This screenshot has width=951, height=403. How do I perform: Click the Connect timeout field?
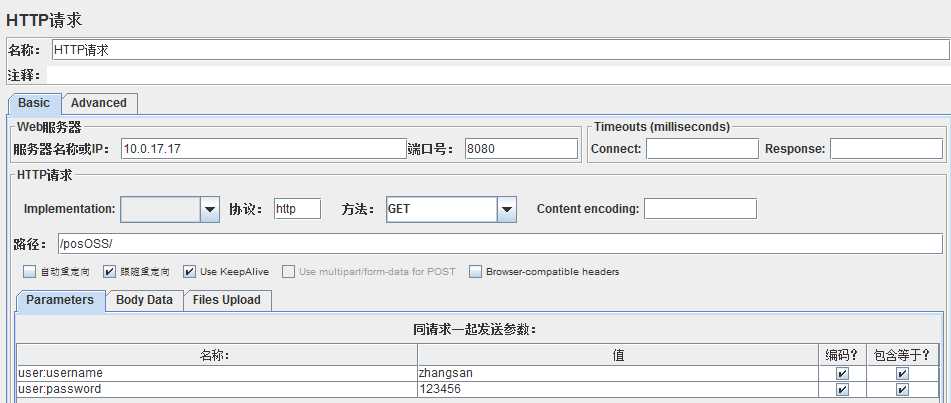pos(702,149)
